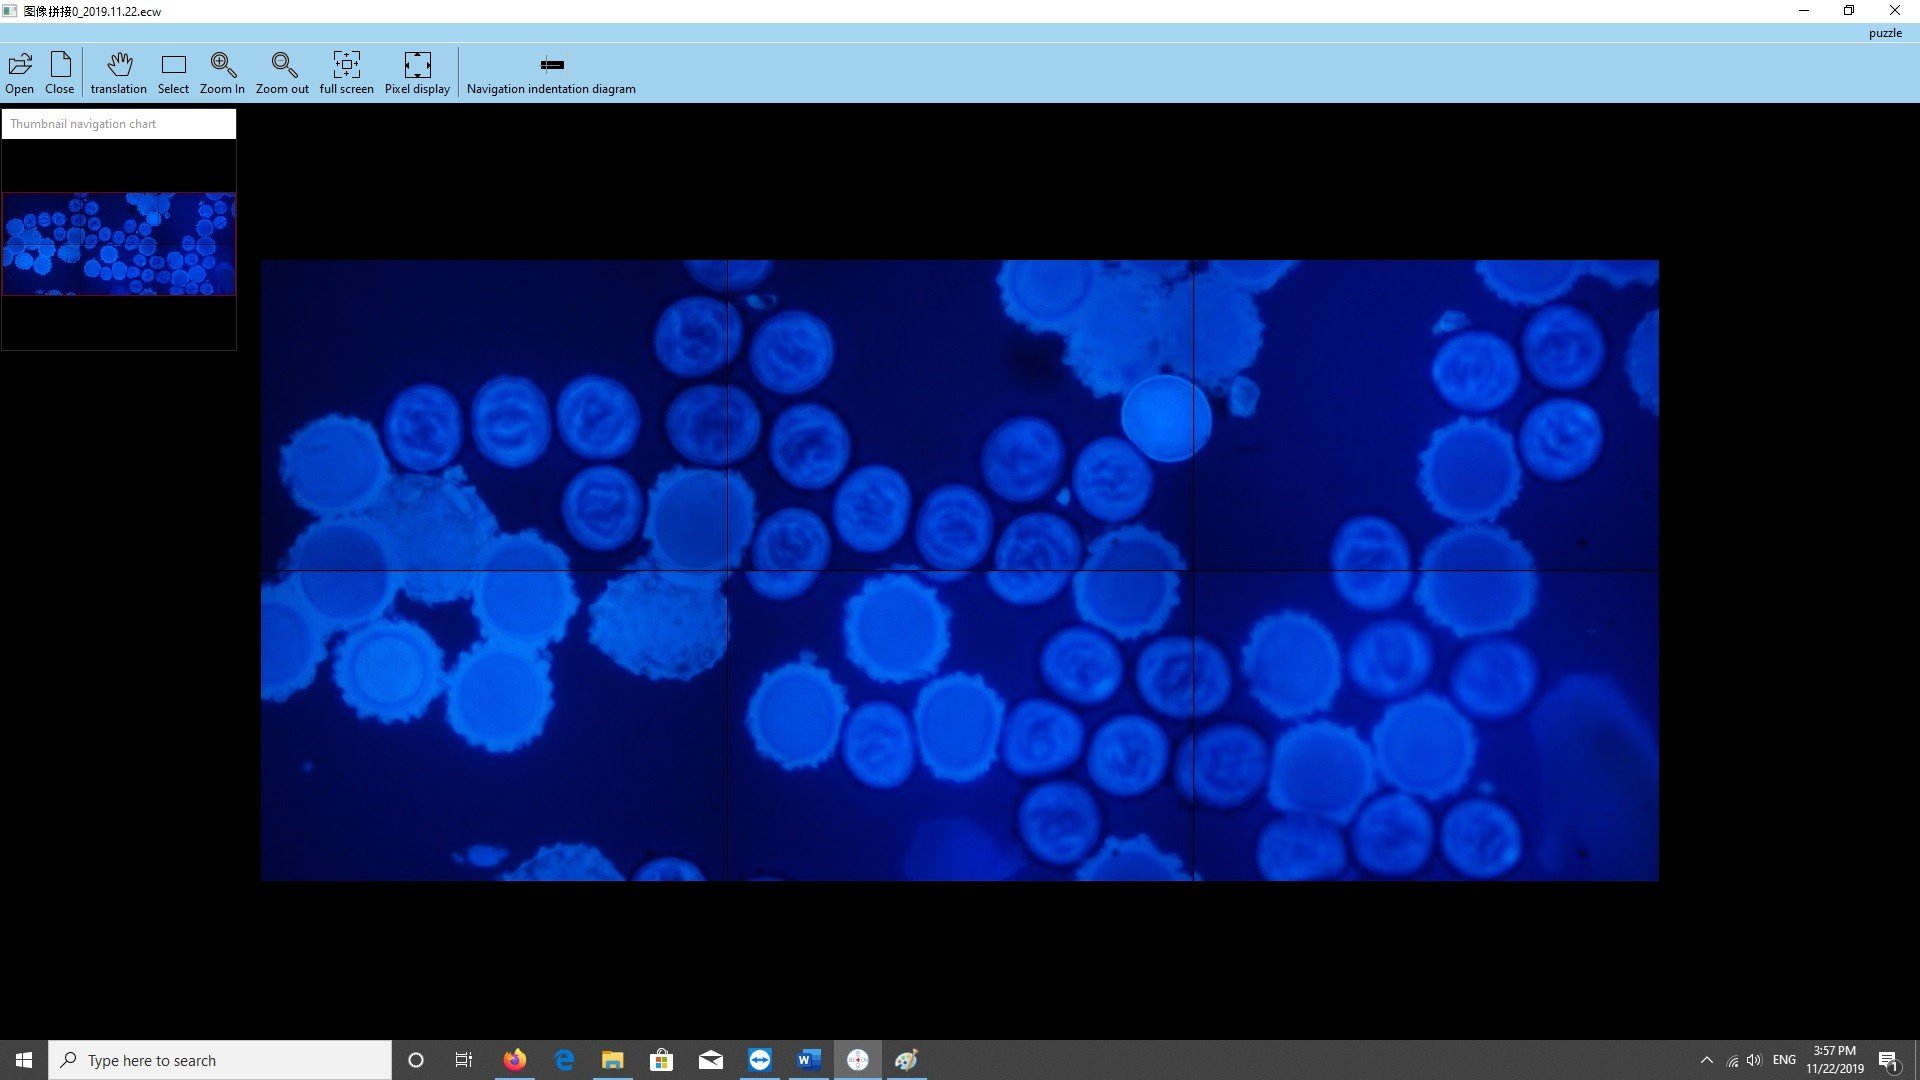1920x1080 pixels.
Task: Open Microsoft Store from taskbar
Action: (662, 1060)
